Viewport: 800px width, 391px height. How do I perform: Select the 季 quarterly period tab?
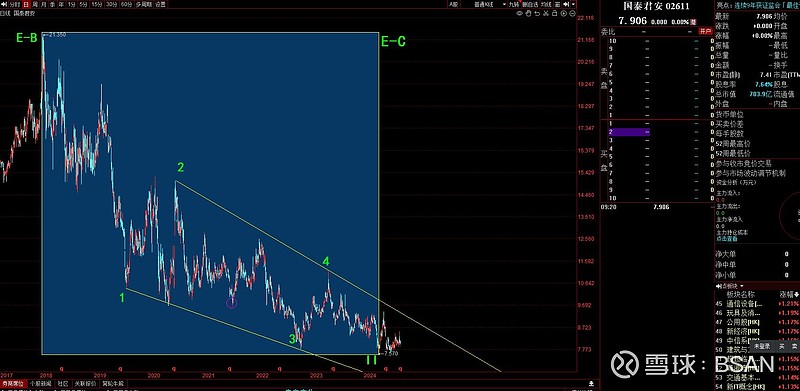click(53, 5)
